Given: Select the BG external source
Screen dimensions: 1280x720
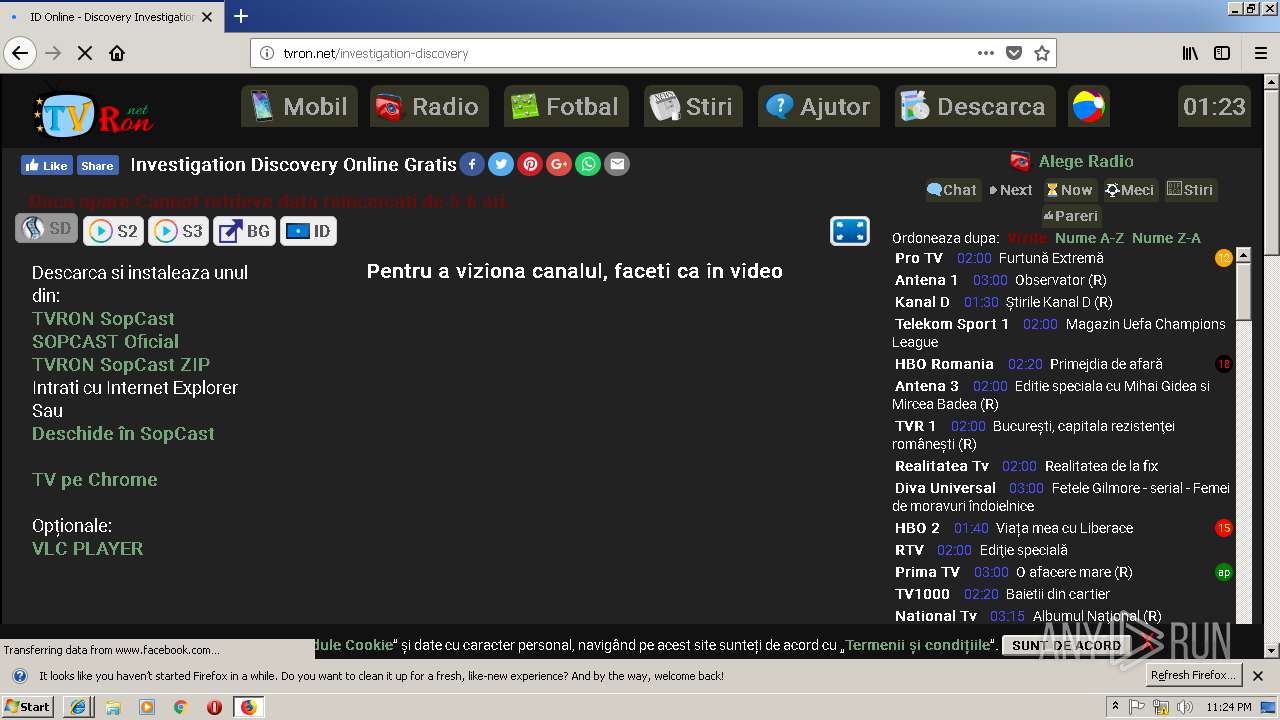Looking at the screenshot, I should pyautogui.click(x=244, y=231).
